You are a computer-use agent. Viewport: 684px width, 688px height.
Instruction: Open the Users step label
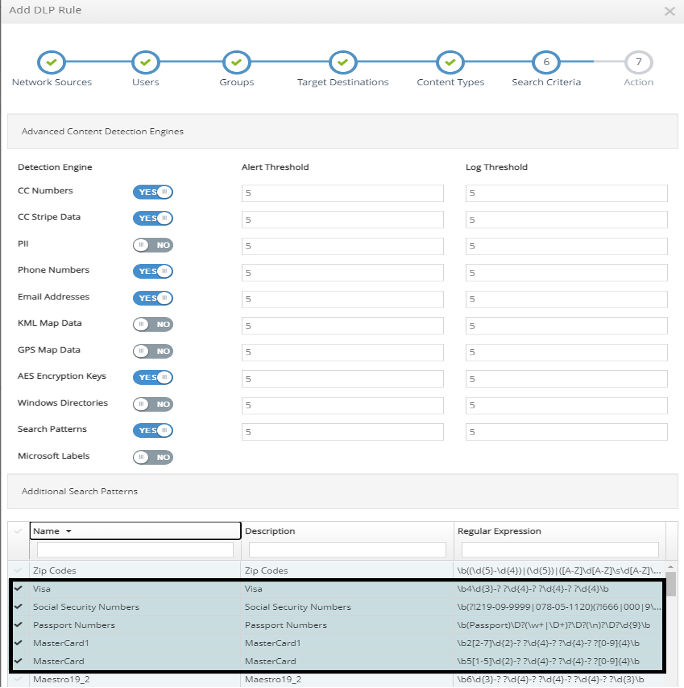[146, 82]
